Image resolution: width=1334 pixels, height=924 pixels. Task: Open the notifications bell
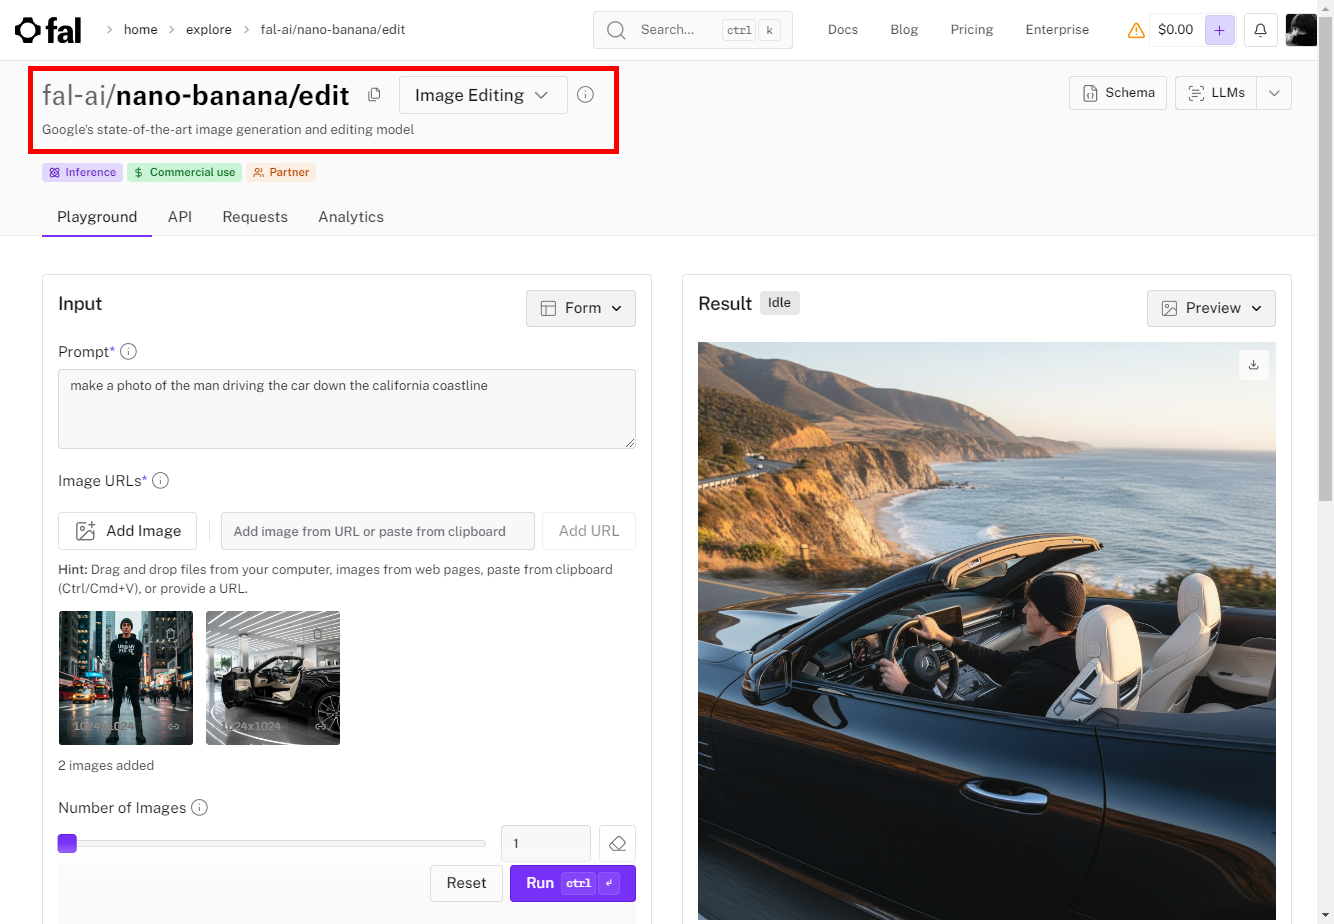(x=1260, y=30)
